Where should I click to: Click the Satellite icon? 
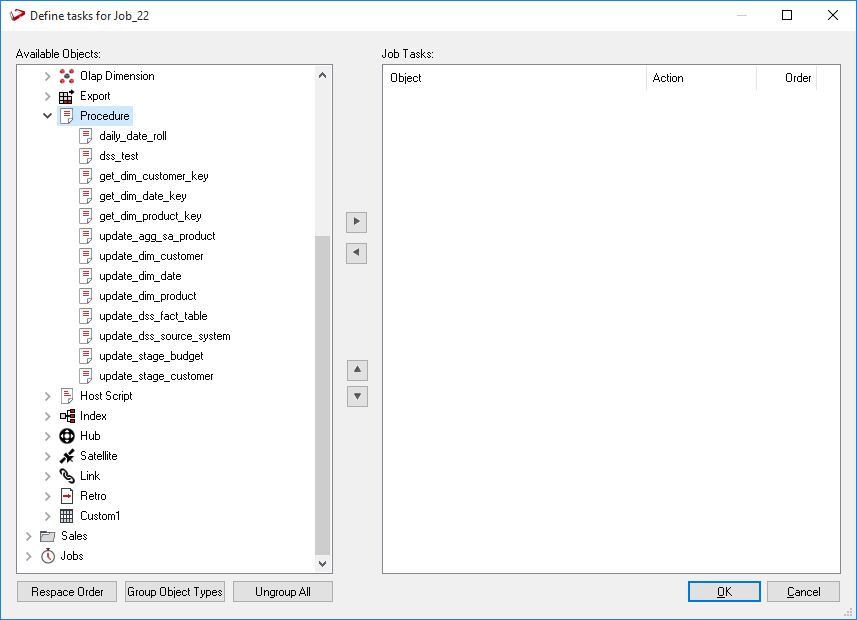(67, 456)
